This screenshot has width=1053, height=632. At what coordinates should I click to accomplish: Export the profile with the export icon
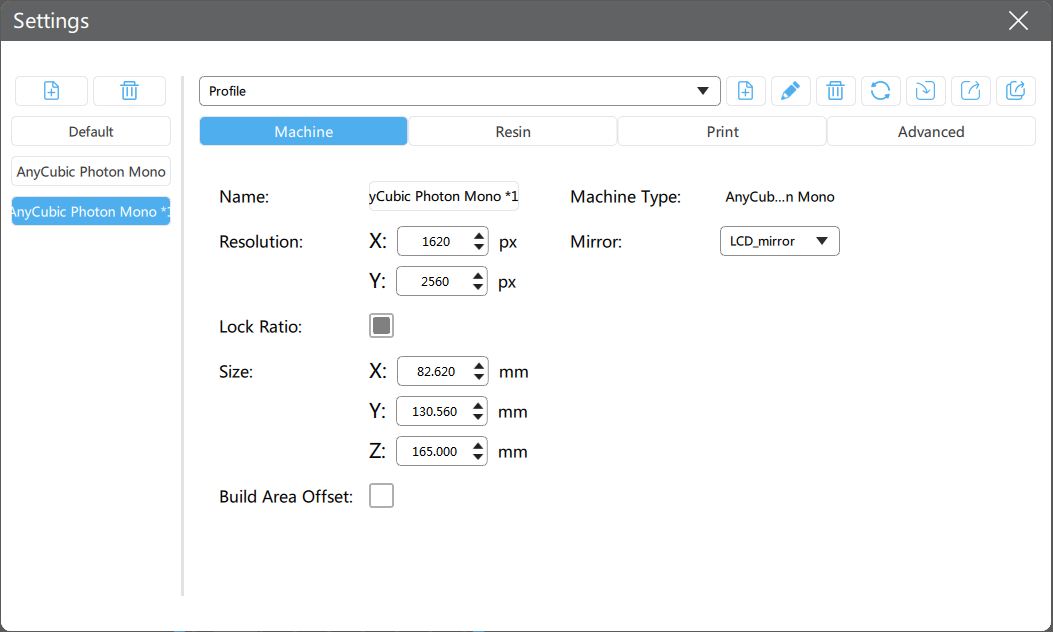(971, 91)
